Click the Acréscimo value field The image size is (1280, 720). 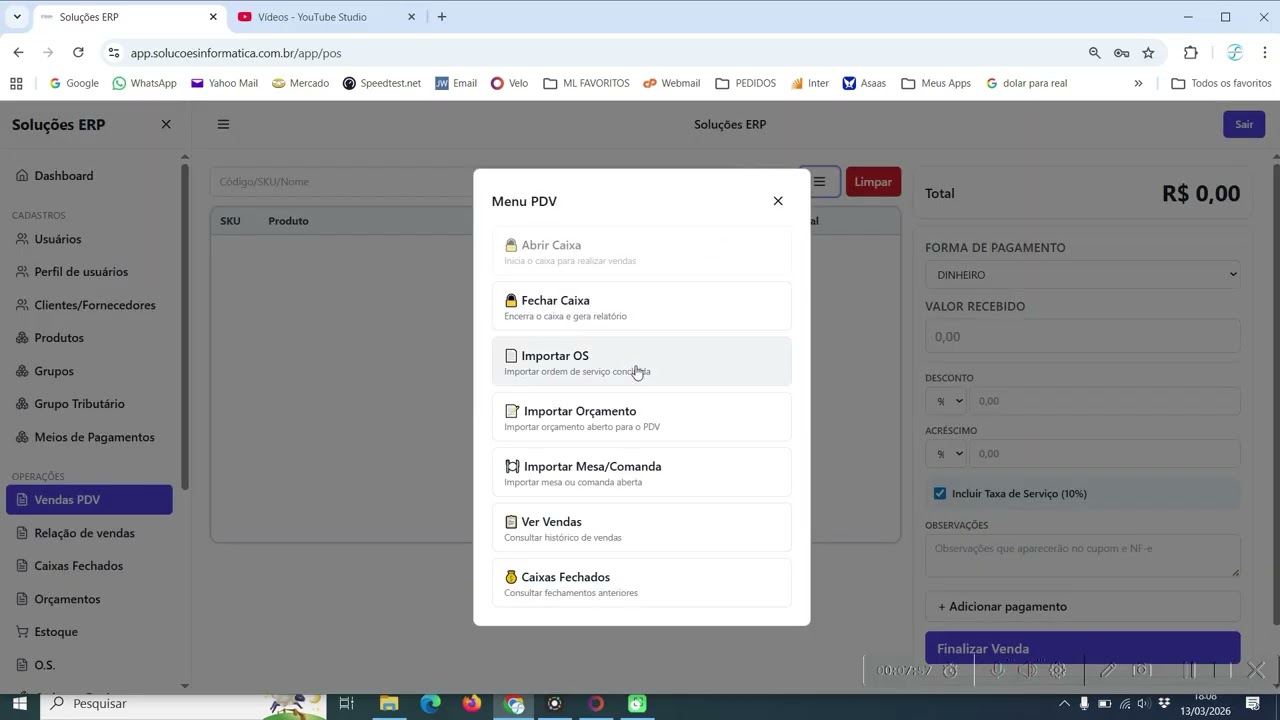pyautogui.click(x=1105, y=453)
